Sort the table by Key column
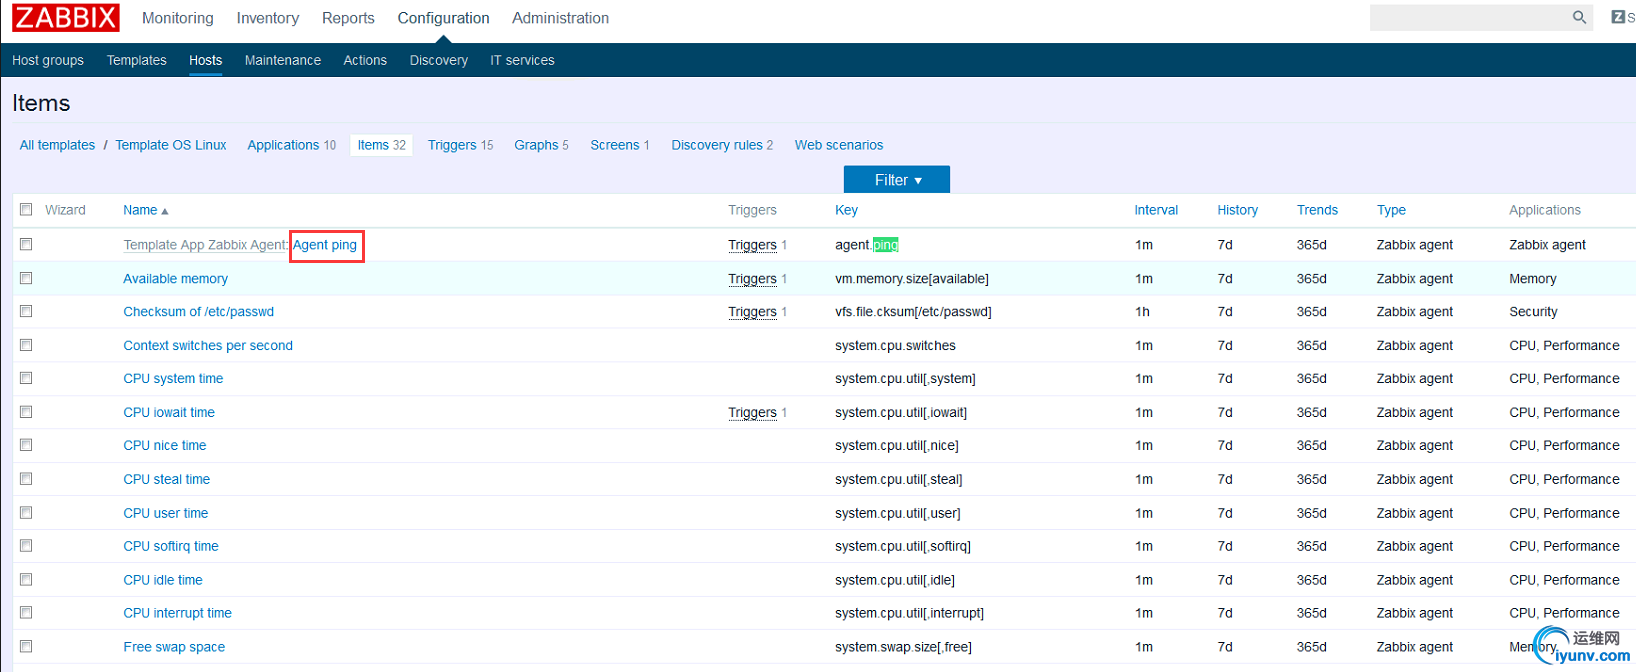The height and width of the screenshot is (672, 1636). (846, 210)
